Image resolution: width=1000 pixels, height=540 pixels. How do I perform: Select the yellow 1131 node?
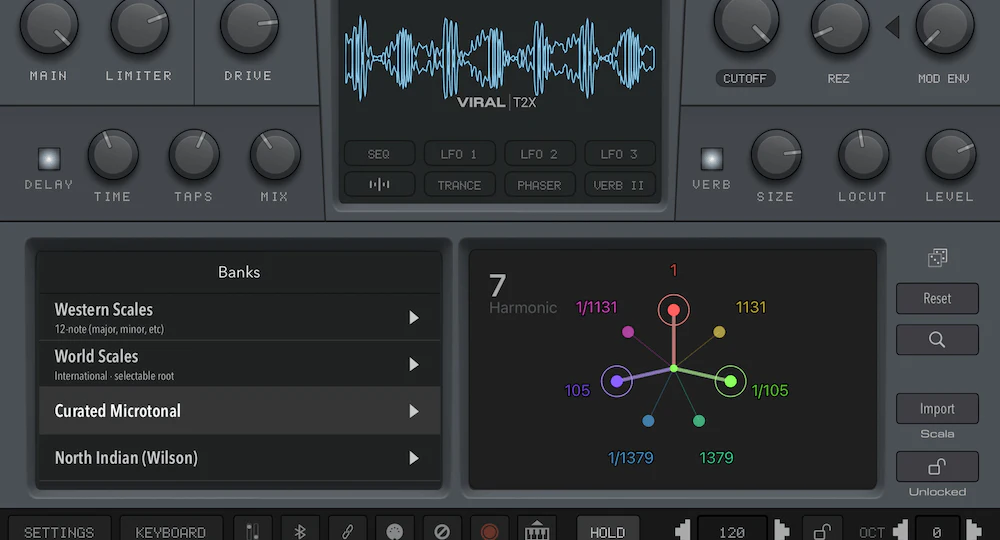[x=719, y=332]
